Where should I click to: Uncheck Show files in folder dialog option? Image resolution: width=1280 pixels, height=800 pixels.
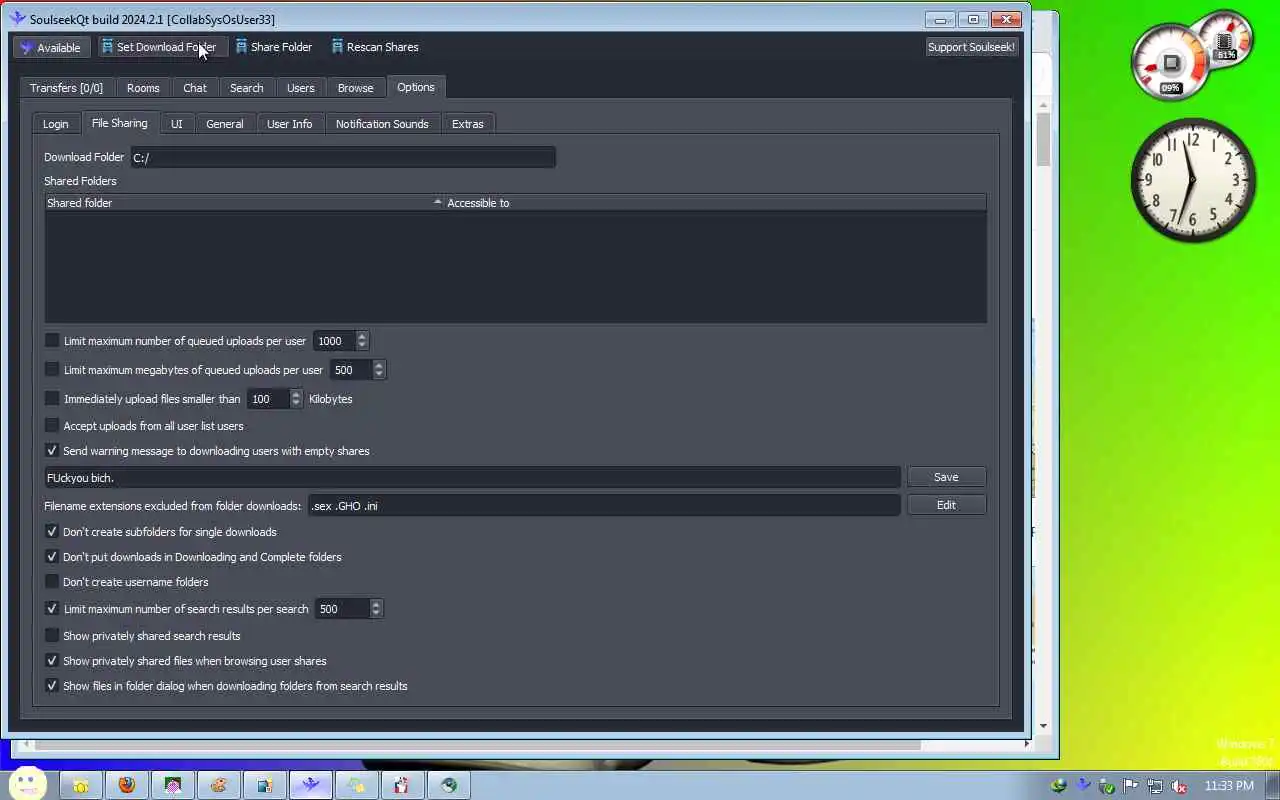[52, 686]
